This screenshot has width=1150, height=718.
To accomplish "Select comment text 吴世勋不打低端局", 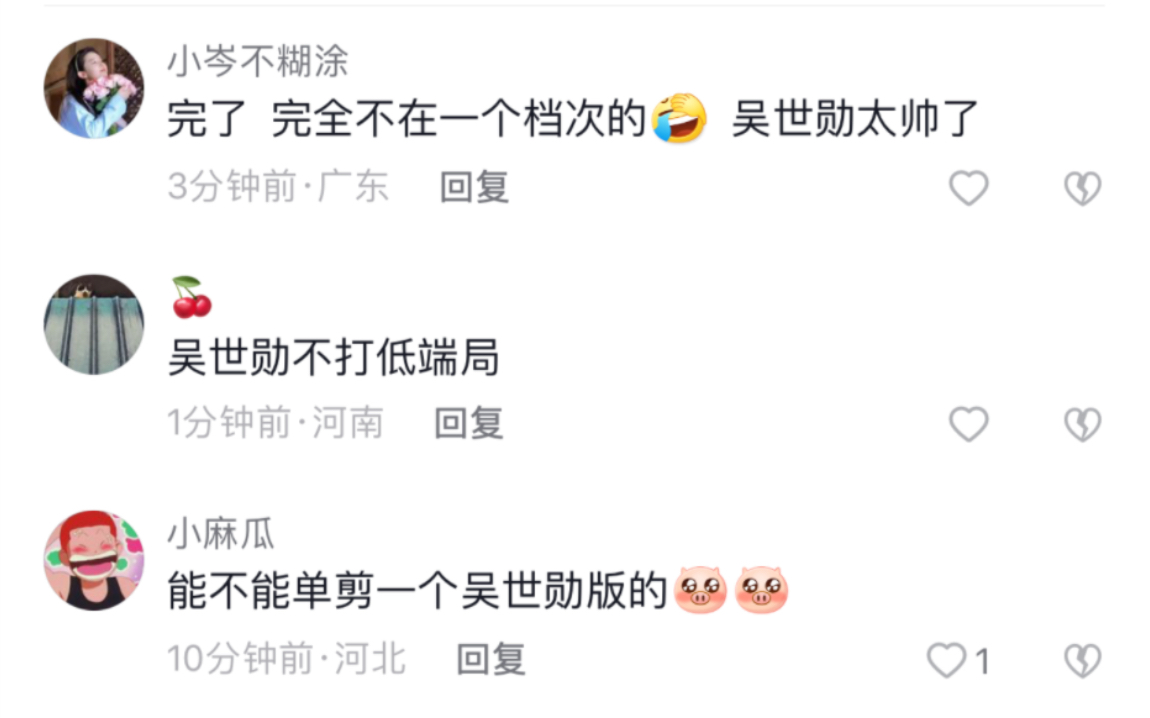I will point(334,358).
